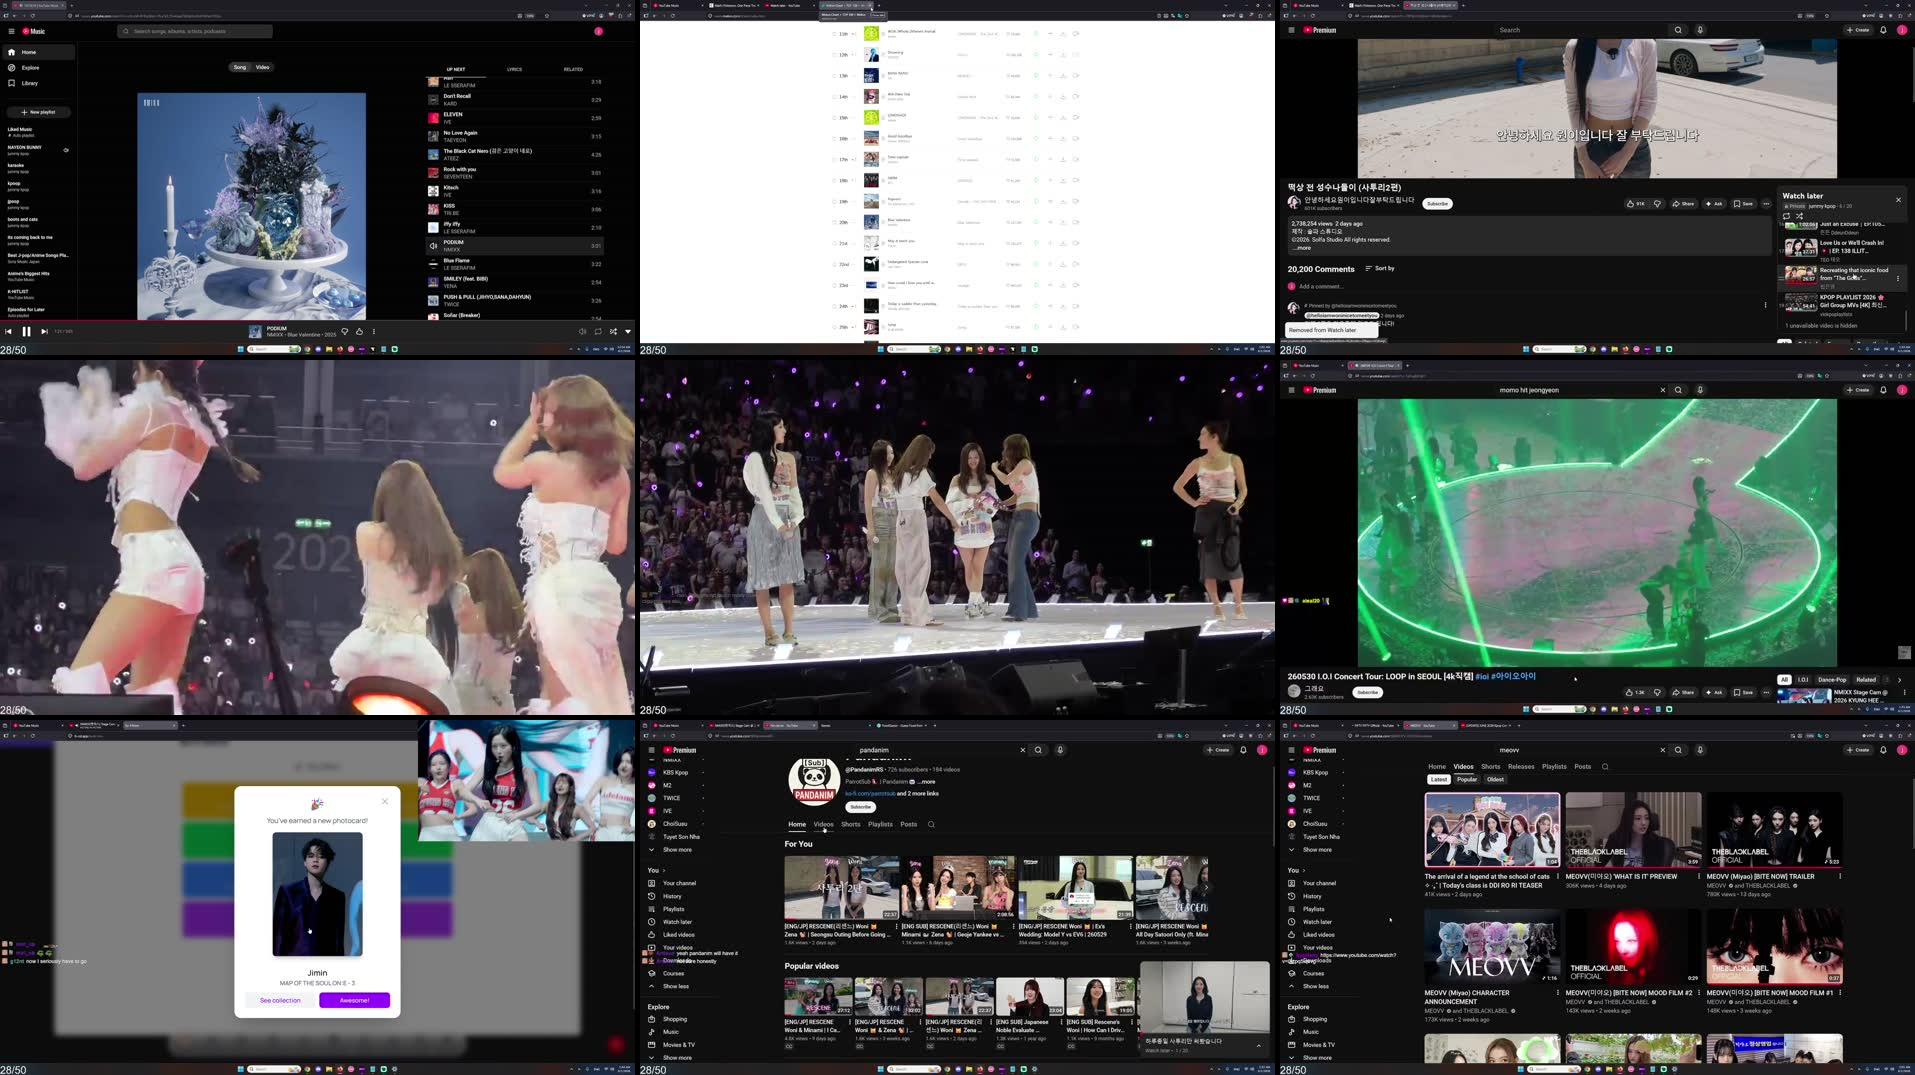
Task: Open the RELATED tab in YouTube Music
Action: tap(573, 70)
